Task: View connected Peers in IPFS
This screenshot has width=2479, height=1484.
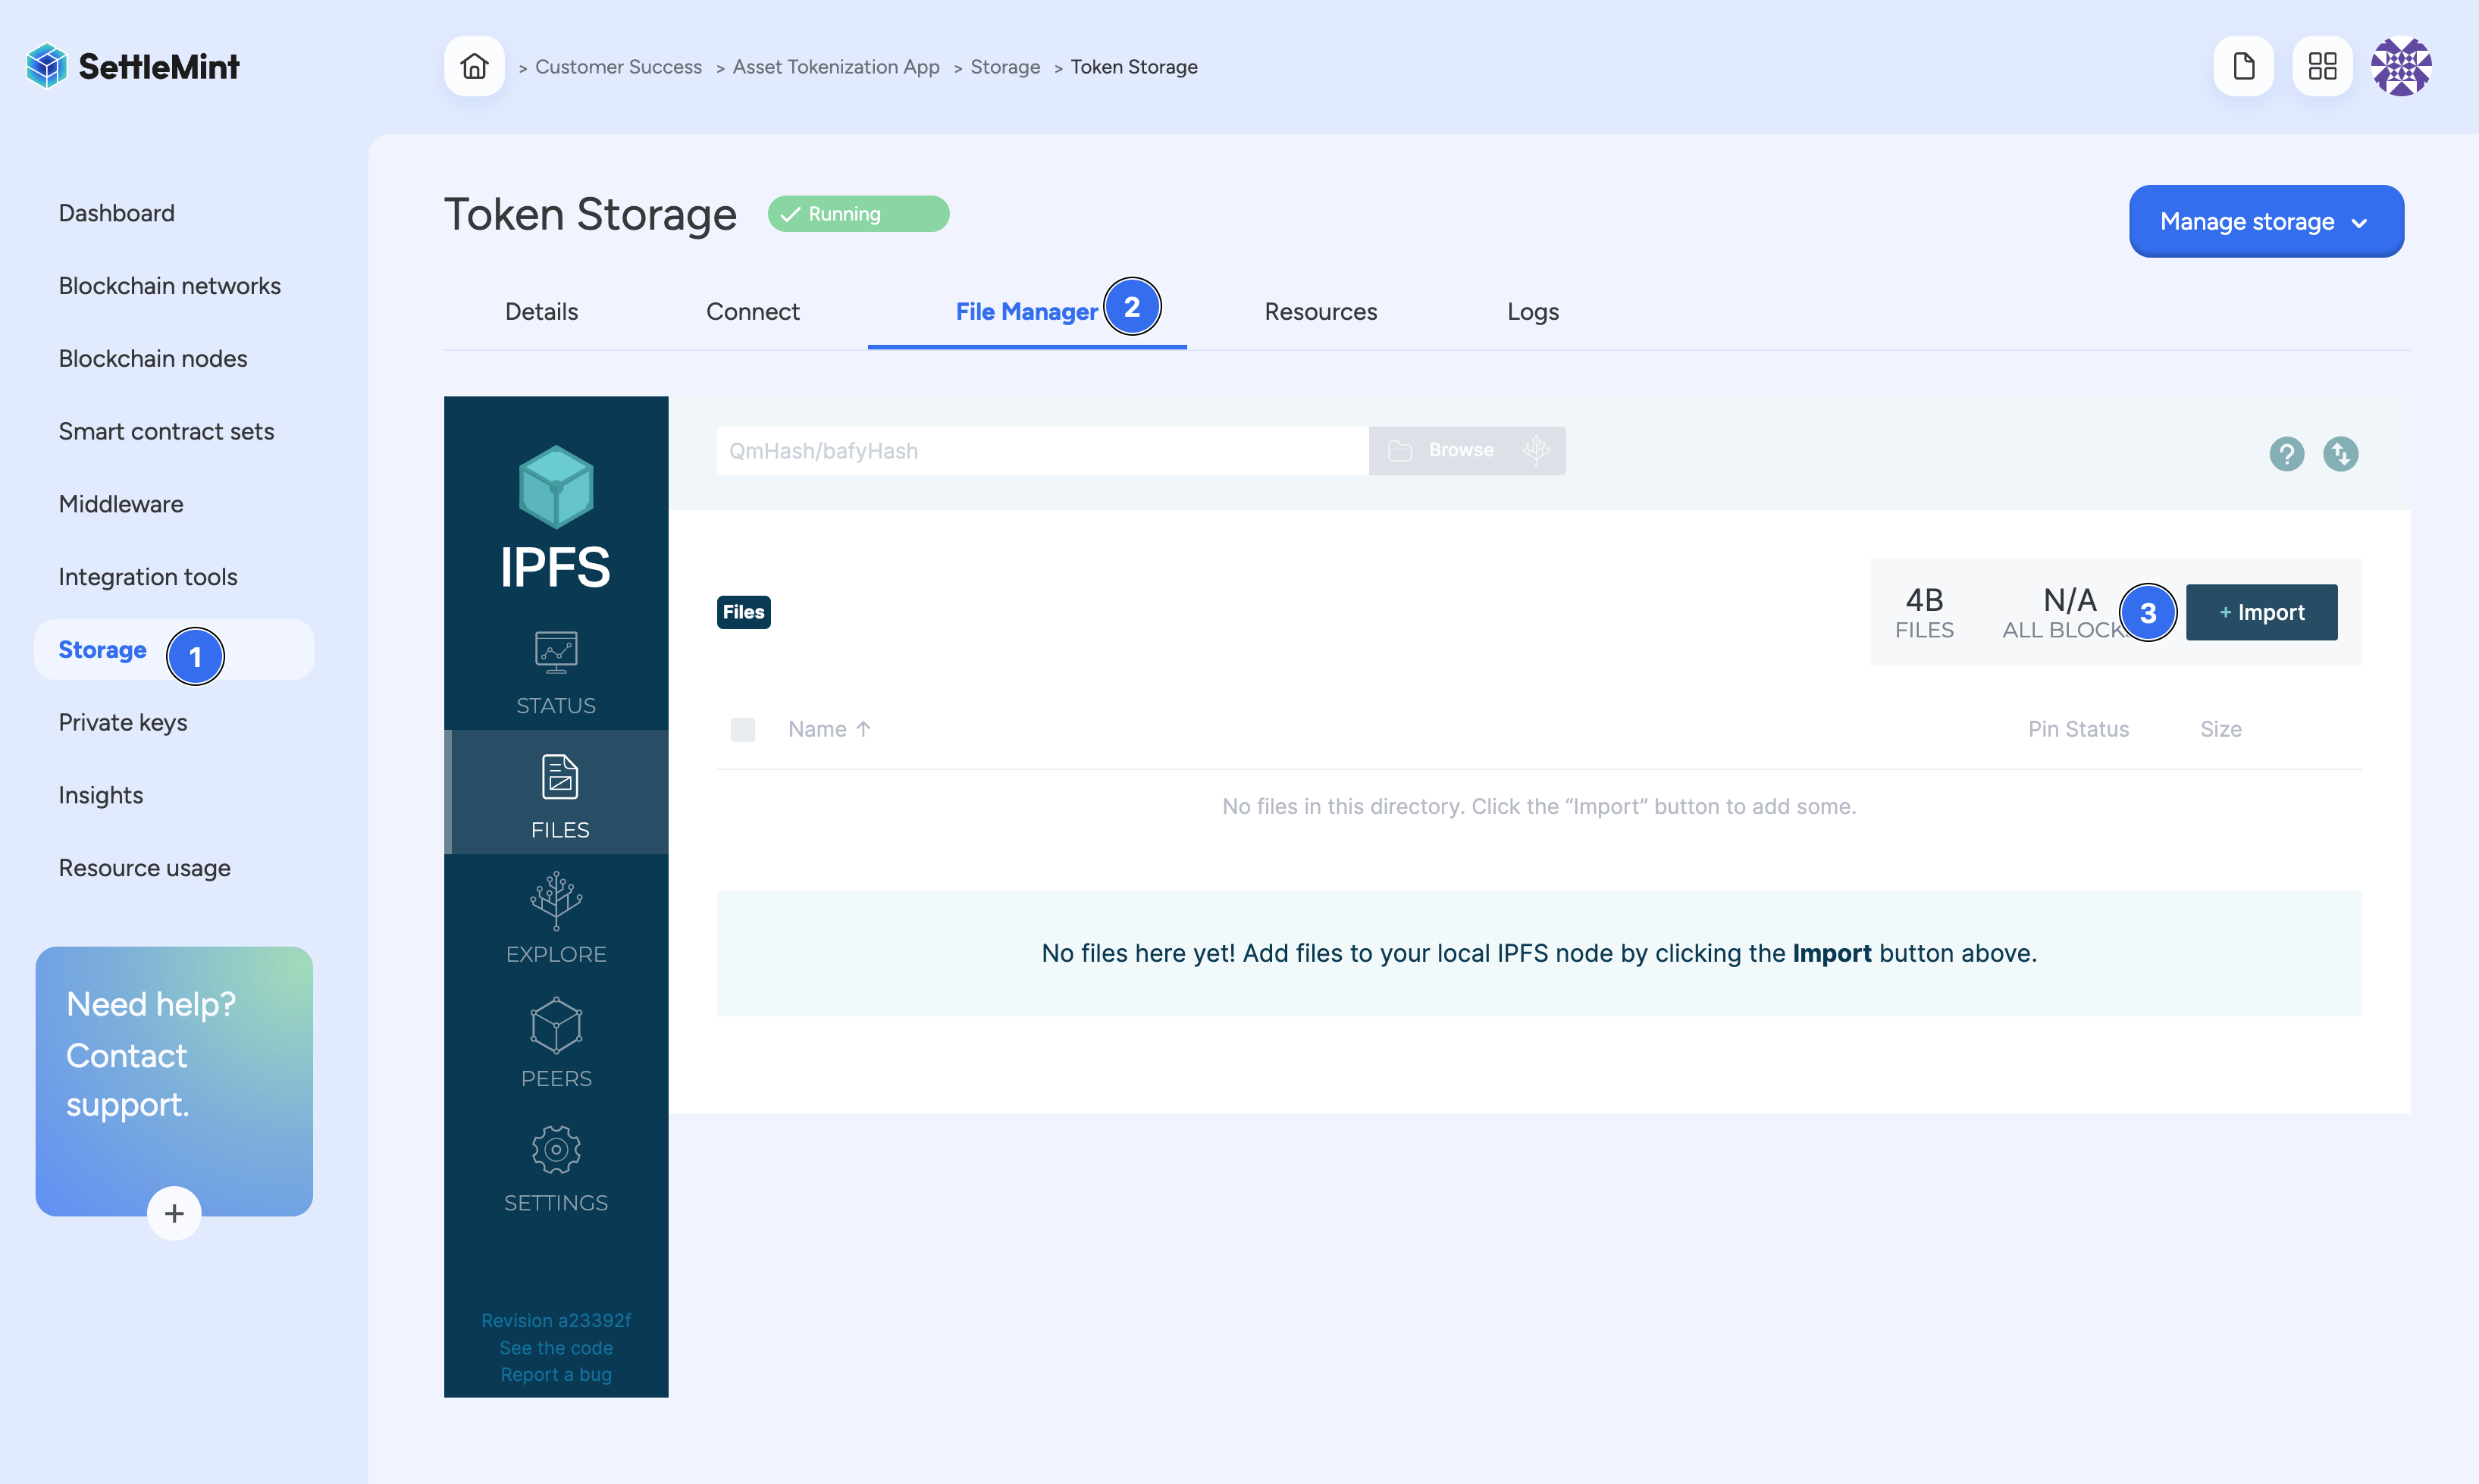Action: 556,1042
